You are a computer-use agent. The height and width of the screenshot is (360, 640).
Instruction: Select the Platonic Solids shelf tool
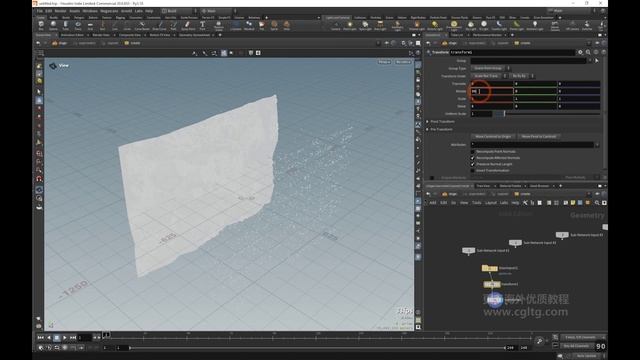[219, 25]
